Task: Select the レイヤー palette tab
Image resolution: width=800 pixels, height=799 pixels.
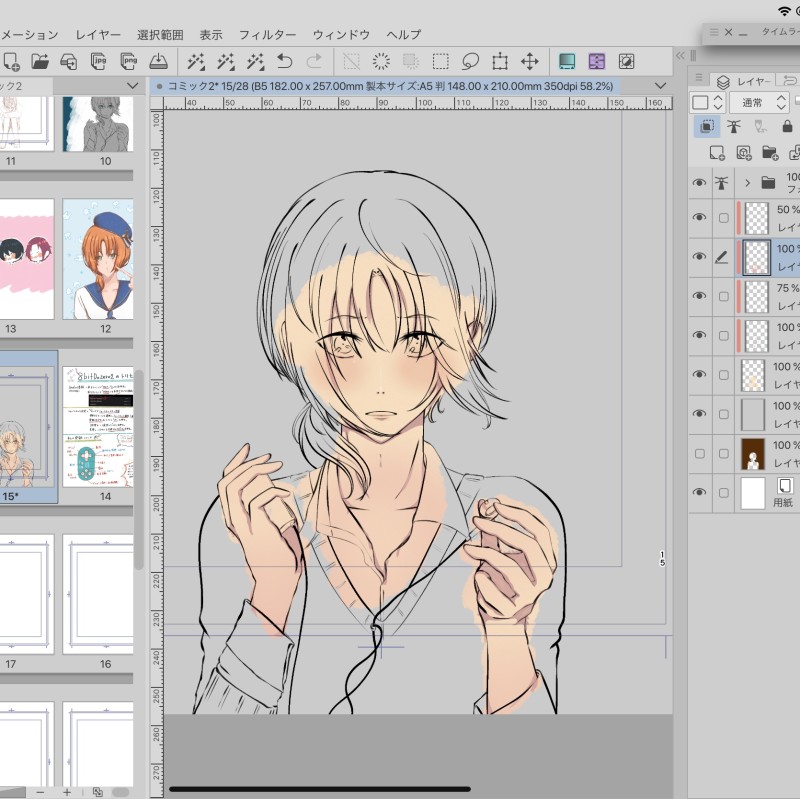Action: (744, 81)
